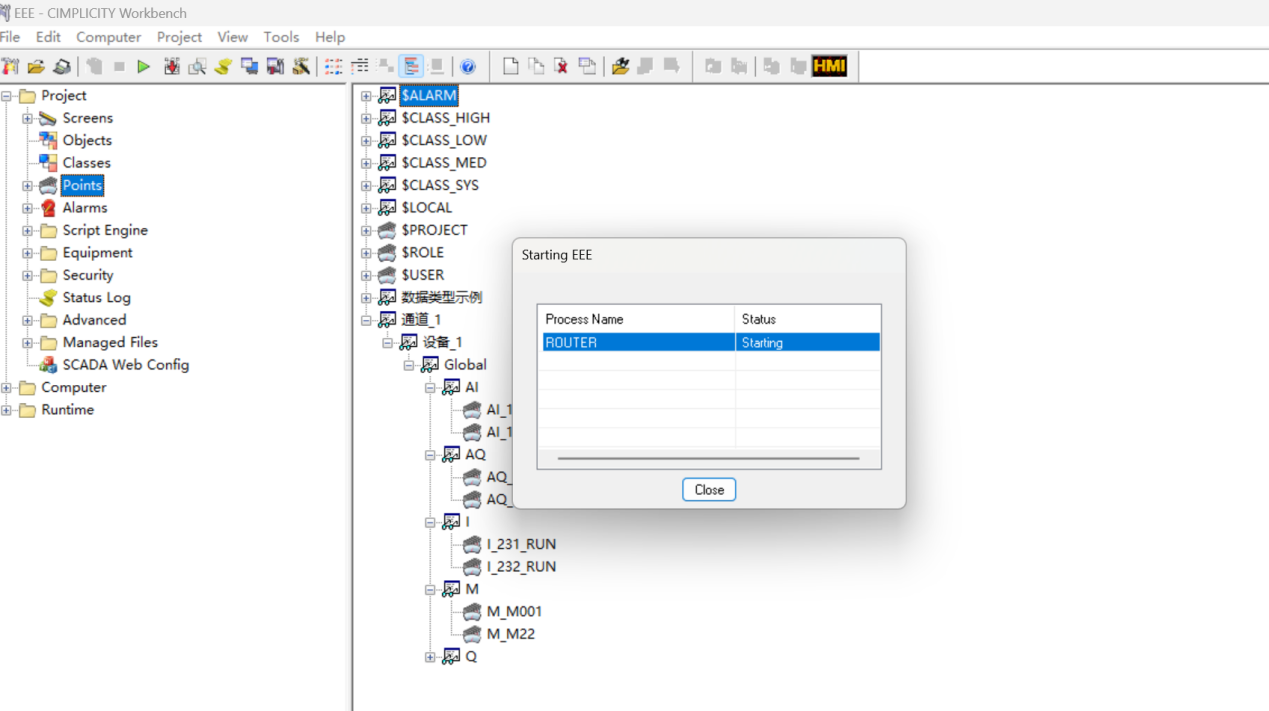Close the Starting EEE dialog
Screen dimensions: 1269x711
(x=709, y=490)
